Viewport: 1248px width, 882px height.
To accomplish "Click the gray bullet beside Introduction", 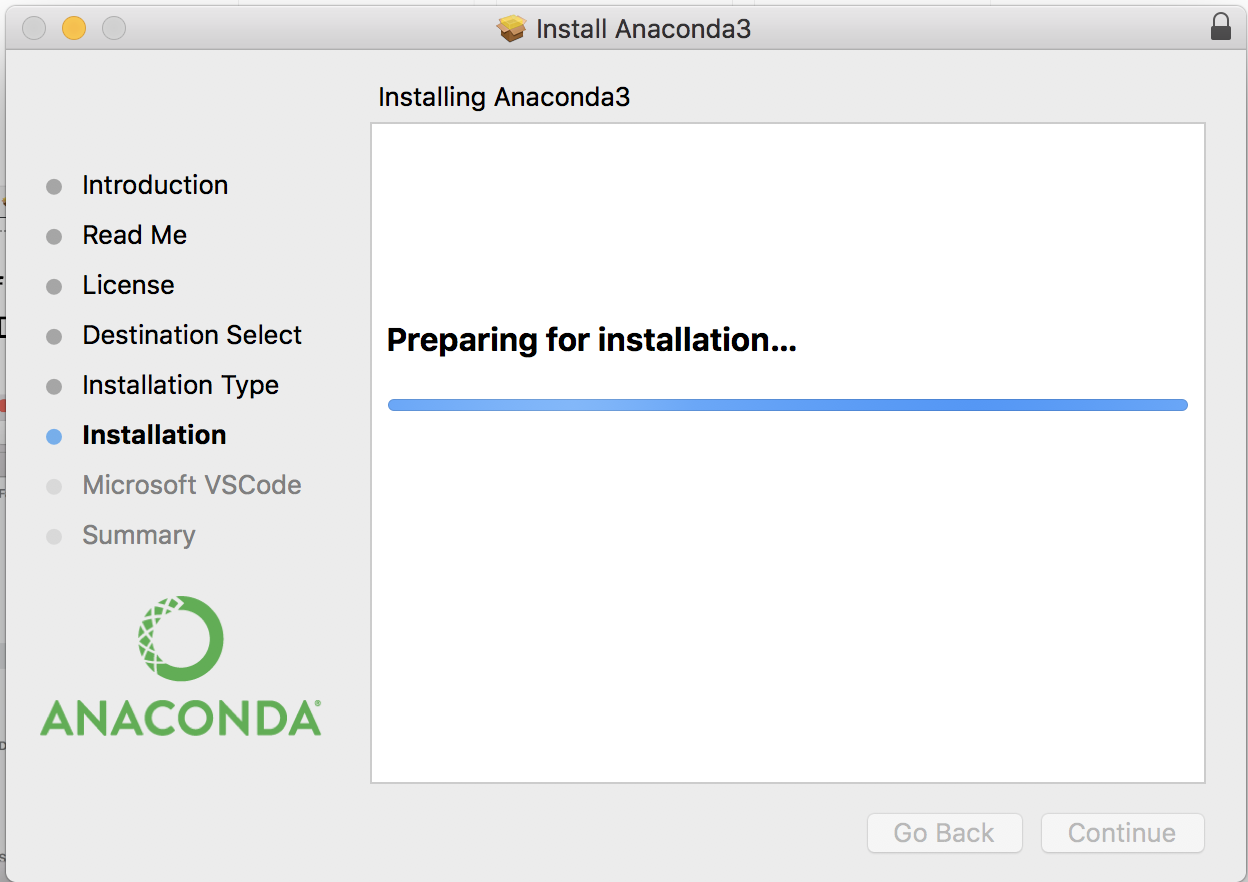I will [54, 186].
